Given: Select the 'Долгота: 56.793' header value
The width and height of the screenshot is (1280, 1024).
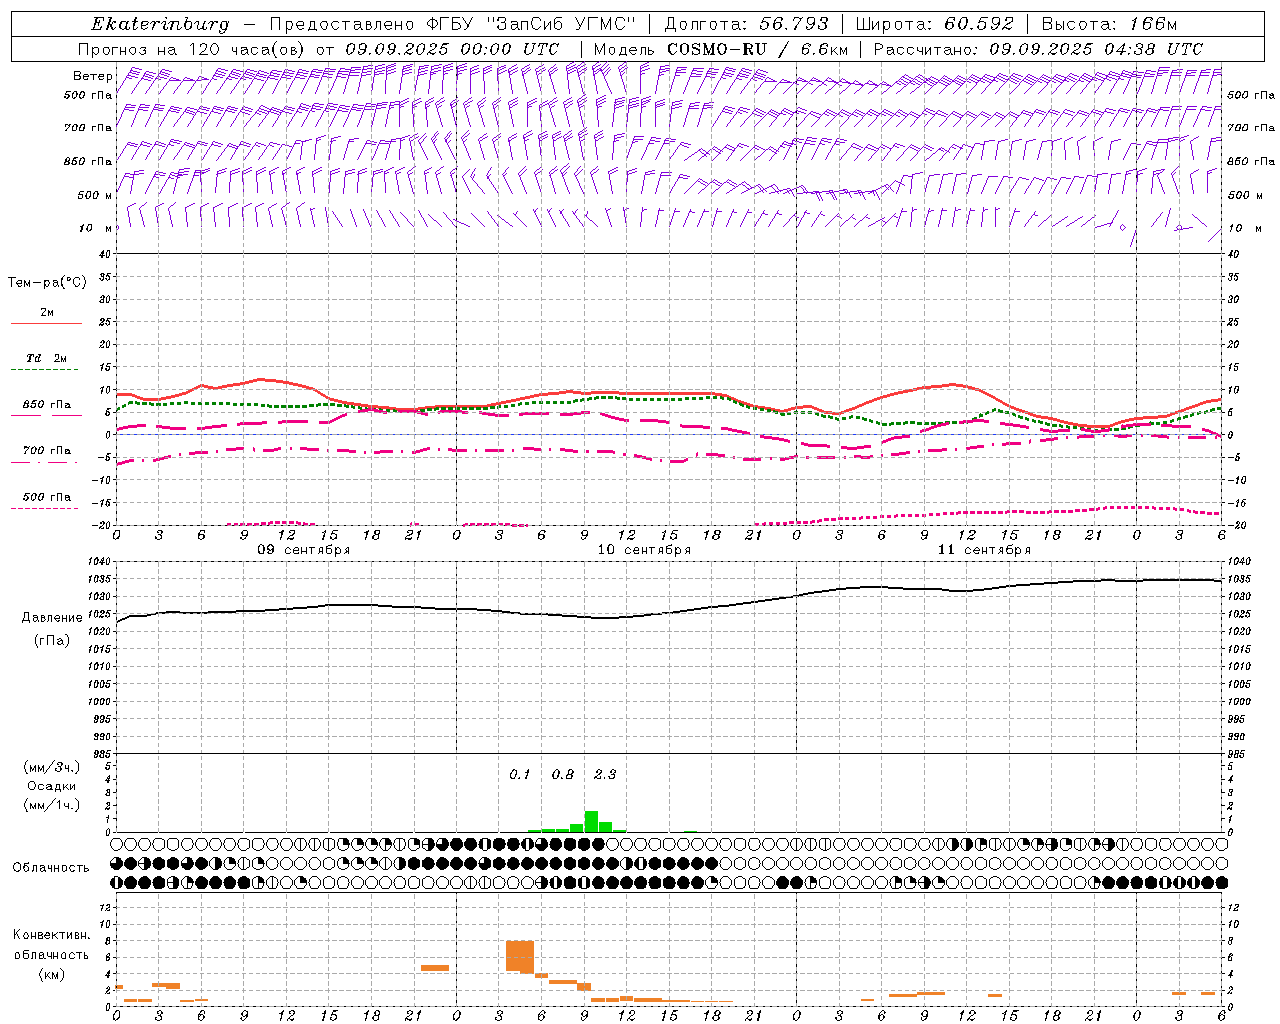Looking at the screenshot, I should tap(746, 24).
